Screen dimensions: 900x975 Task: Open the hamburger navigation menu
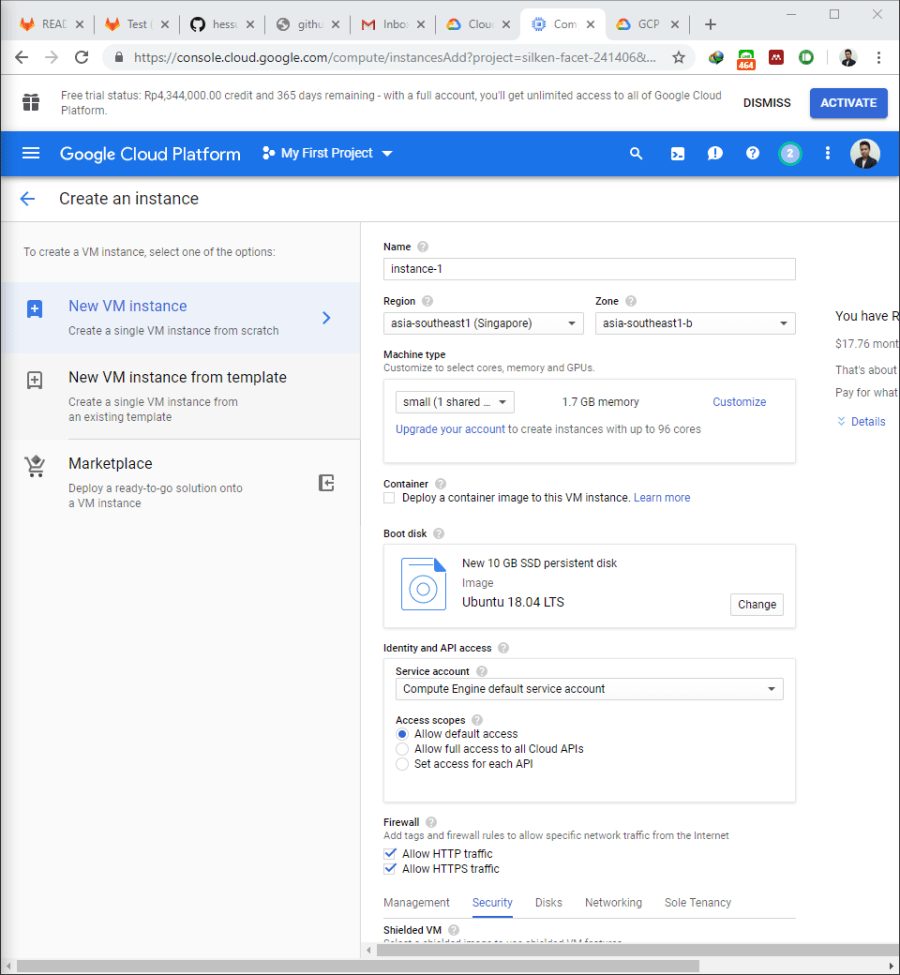31,153
